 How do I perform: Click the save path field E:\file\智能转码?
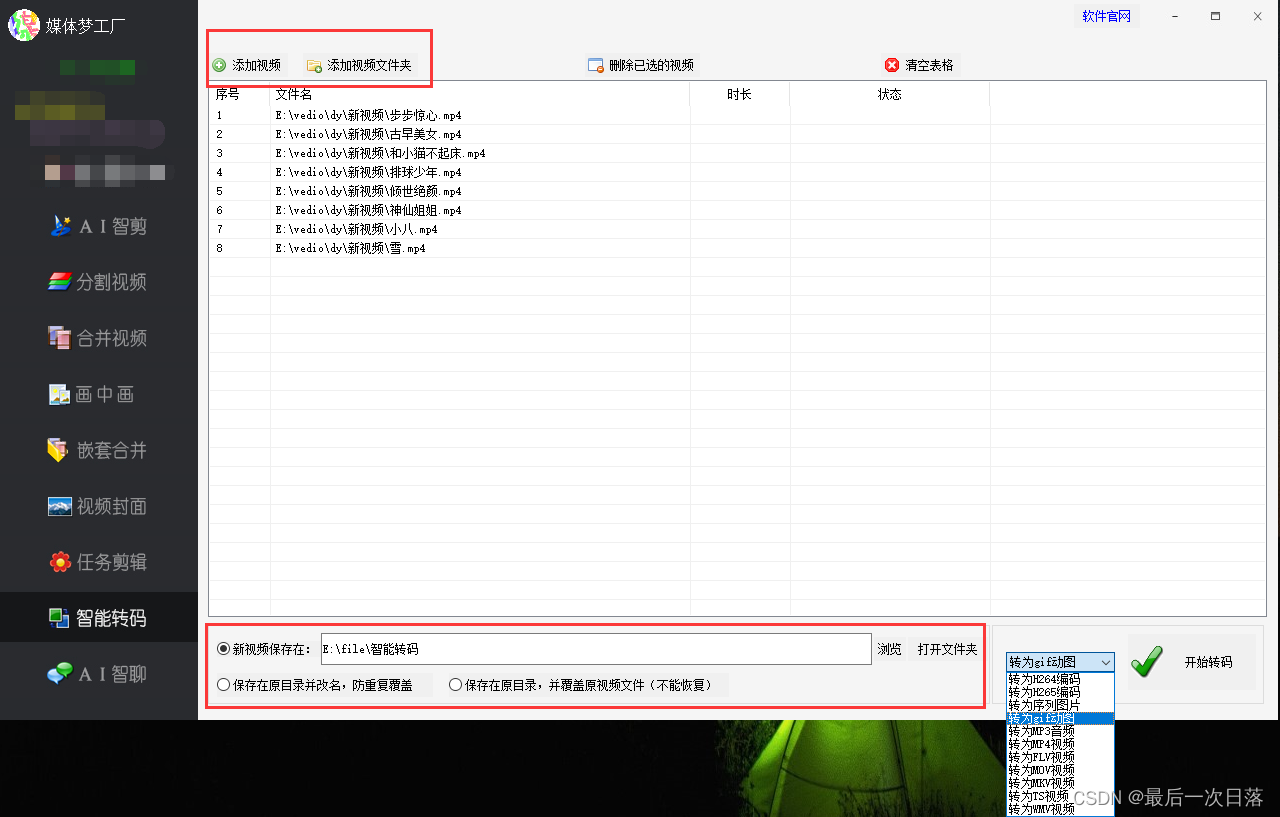596,649
